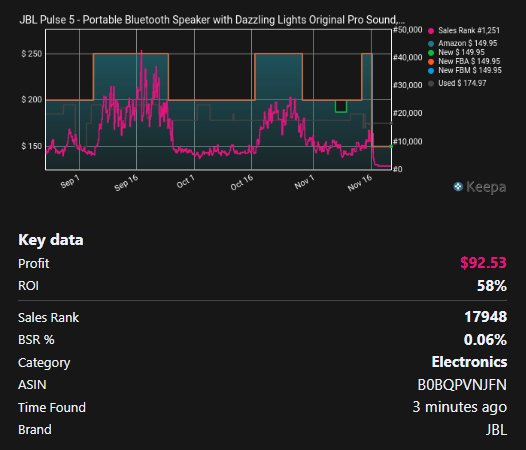526x450 pixels.
Task: Click the $ 200 price axis label
Action: (32, 100)
